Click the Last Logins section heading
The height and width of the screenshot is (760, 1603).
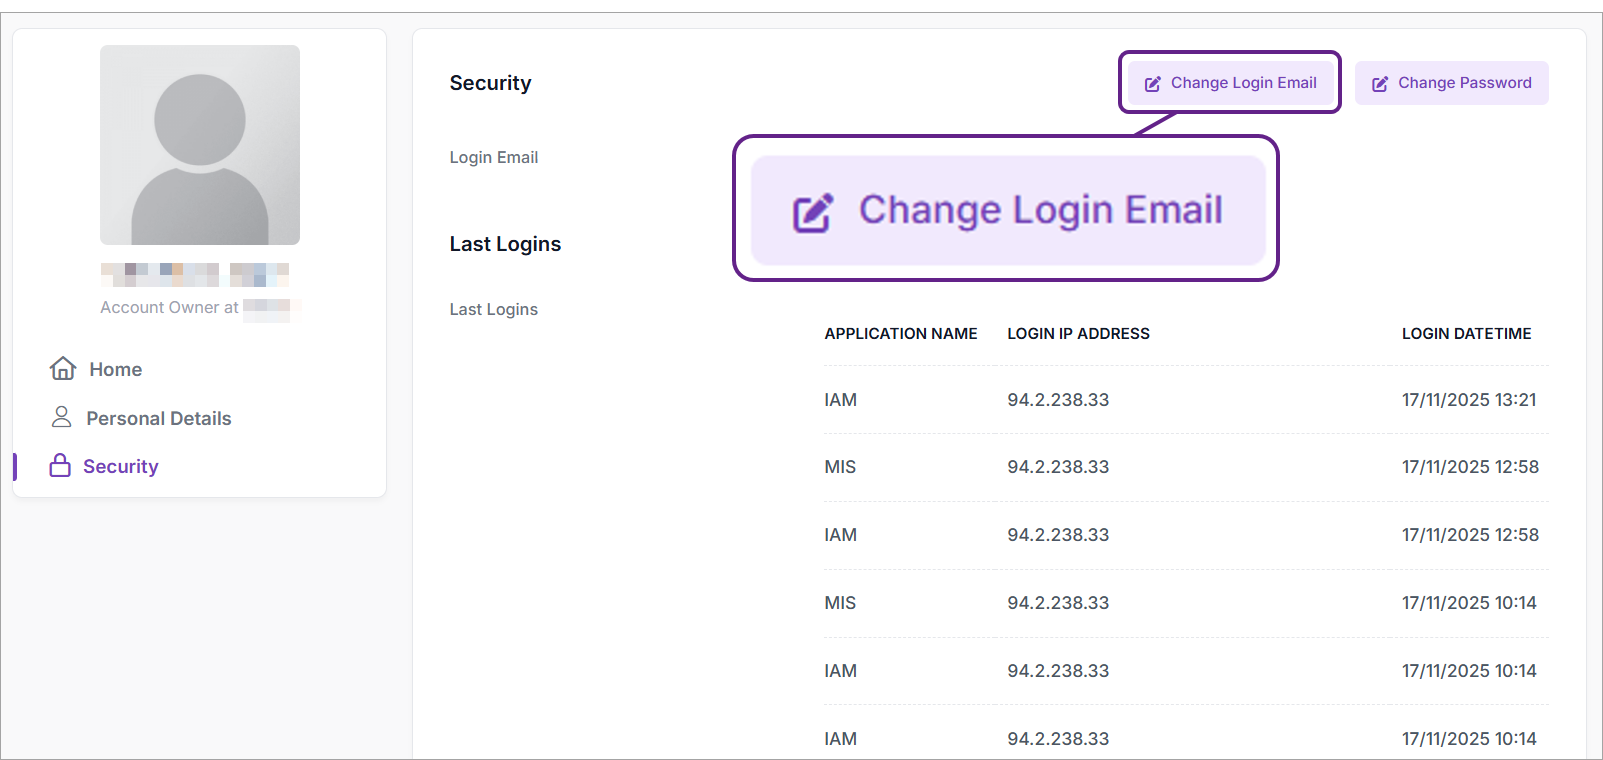coord(505,244)
